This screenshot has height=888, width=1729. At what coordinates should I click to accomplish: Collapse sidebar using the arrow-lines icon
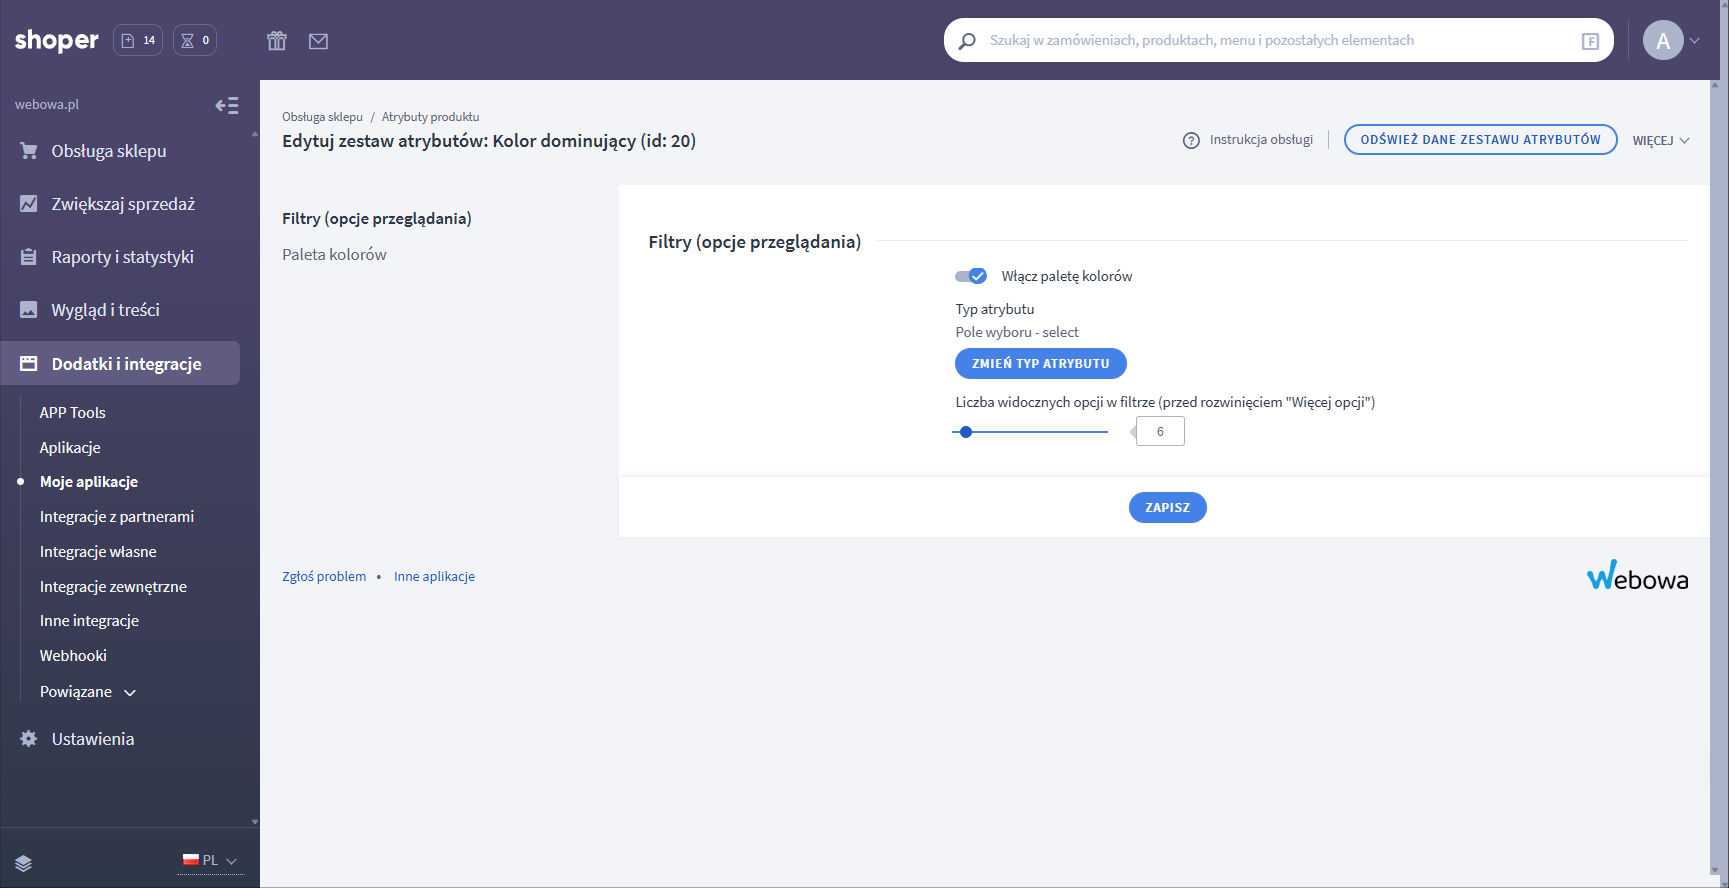[x=227, y=106]
